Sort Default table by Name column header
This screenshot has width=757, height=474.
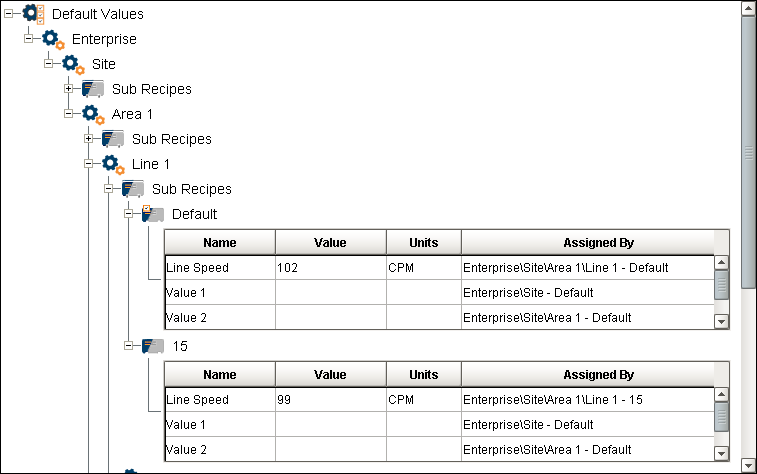(x=219, y=242)
